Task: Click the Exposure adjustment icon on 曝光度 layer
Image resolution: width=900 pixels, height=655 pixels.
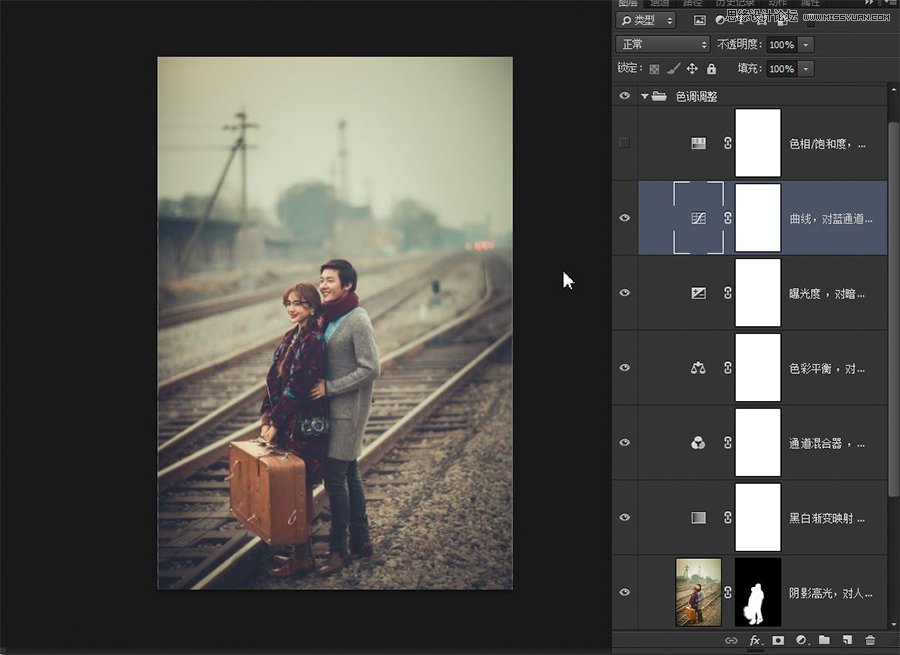Action: click(x=698, y=293)
